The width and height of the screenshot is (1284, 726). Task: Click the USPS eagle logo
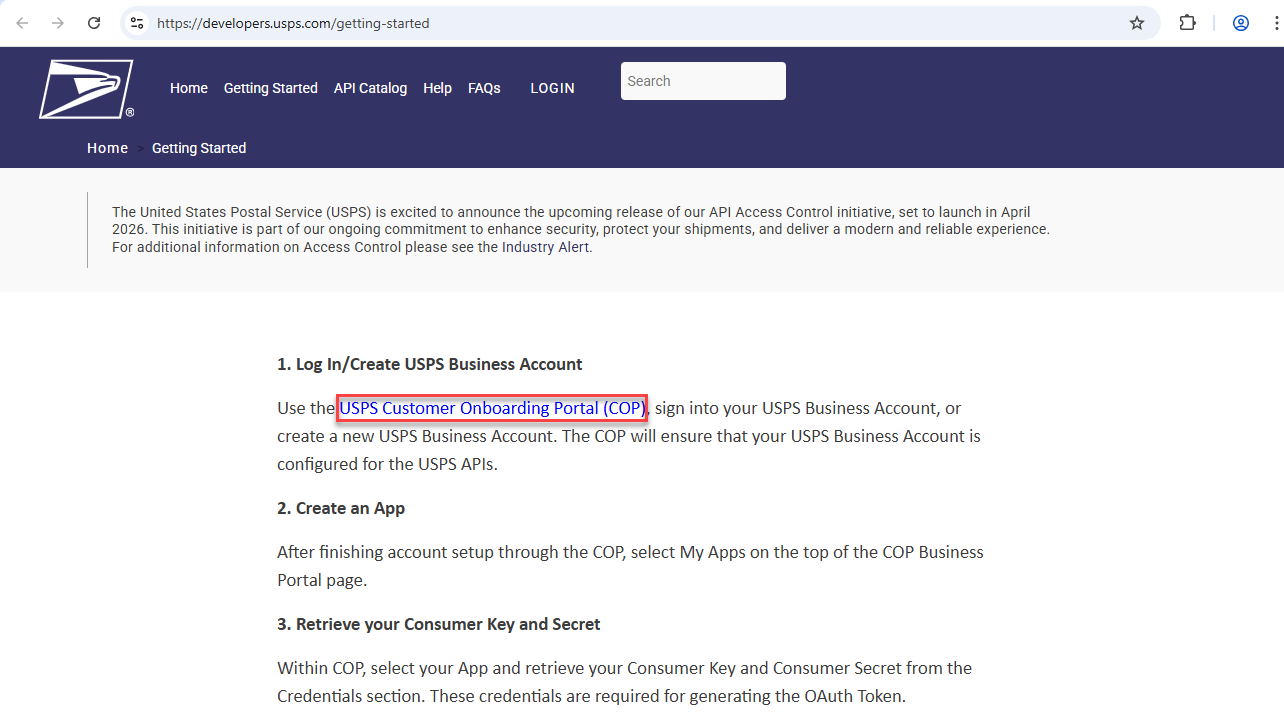point(86,88)
